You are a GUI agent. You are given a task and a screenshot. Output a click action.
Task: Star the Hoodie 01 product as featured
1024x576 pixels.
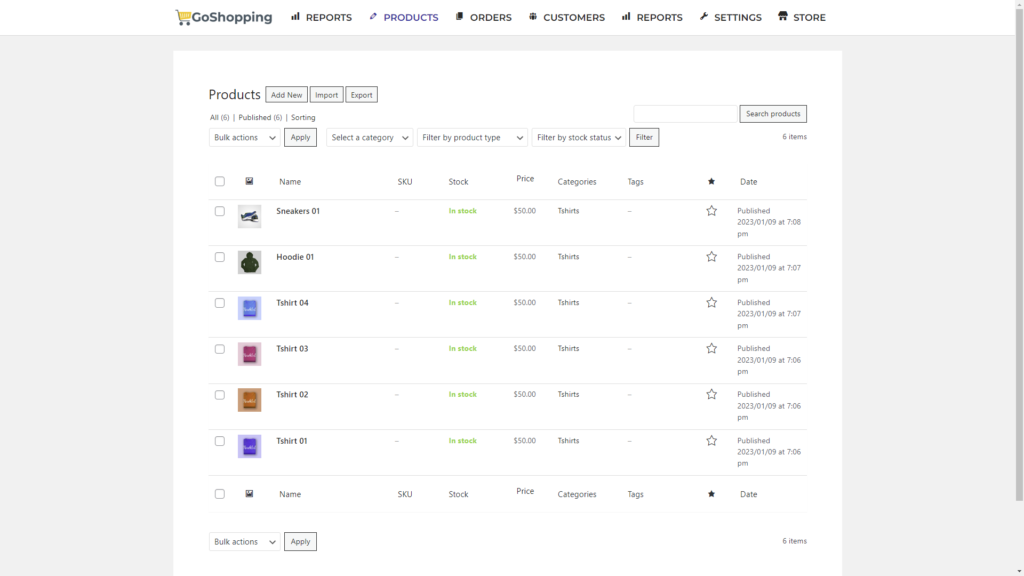(x=711, y=257)
